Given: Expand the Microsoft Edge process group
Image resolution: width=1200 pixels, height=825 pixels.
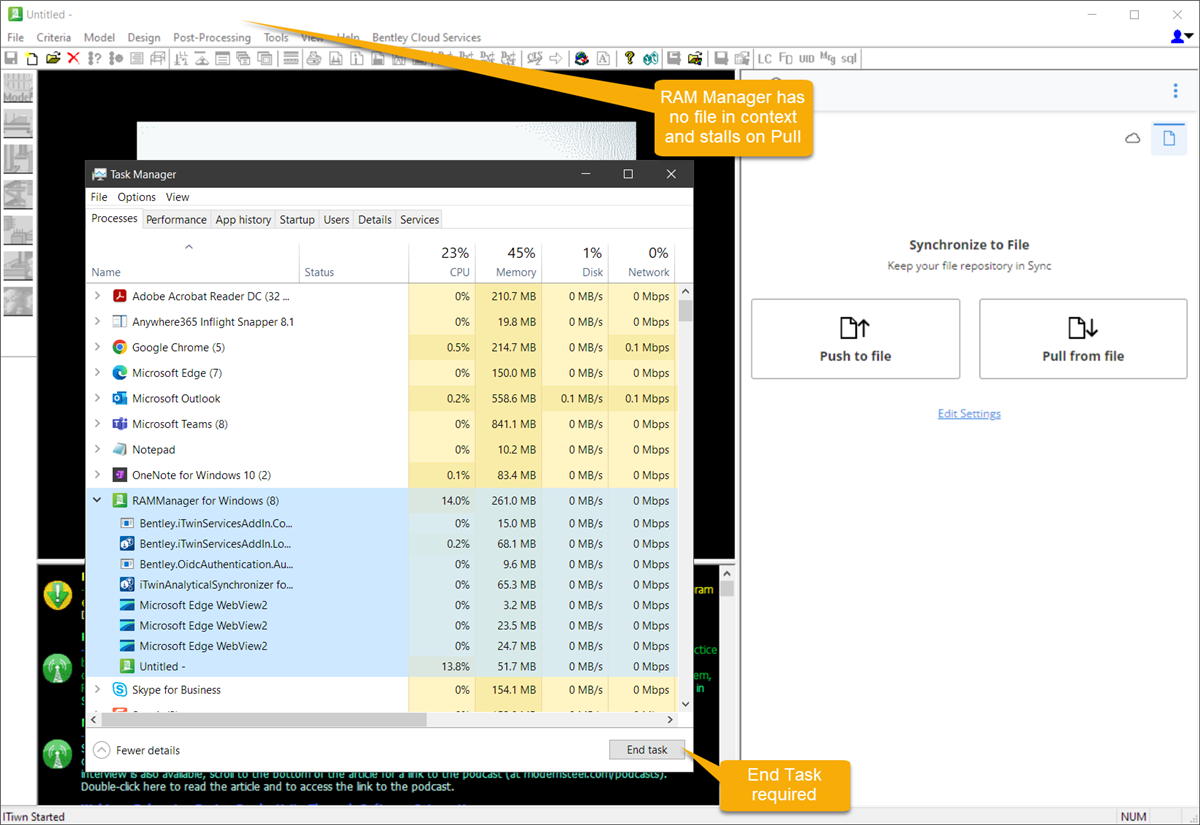Looking at the screenshot, I should [x=97, y=373].
